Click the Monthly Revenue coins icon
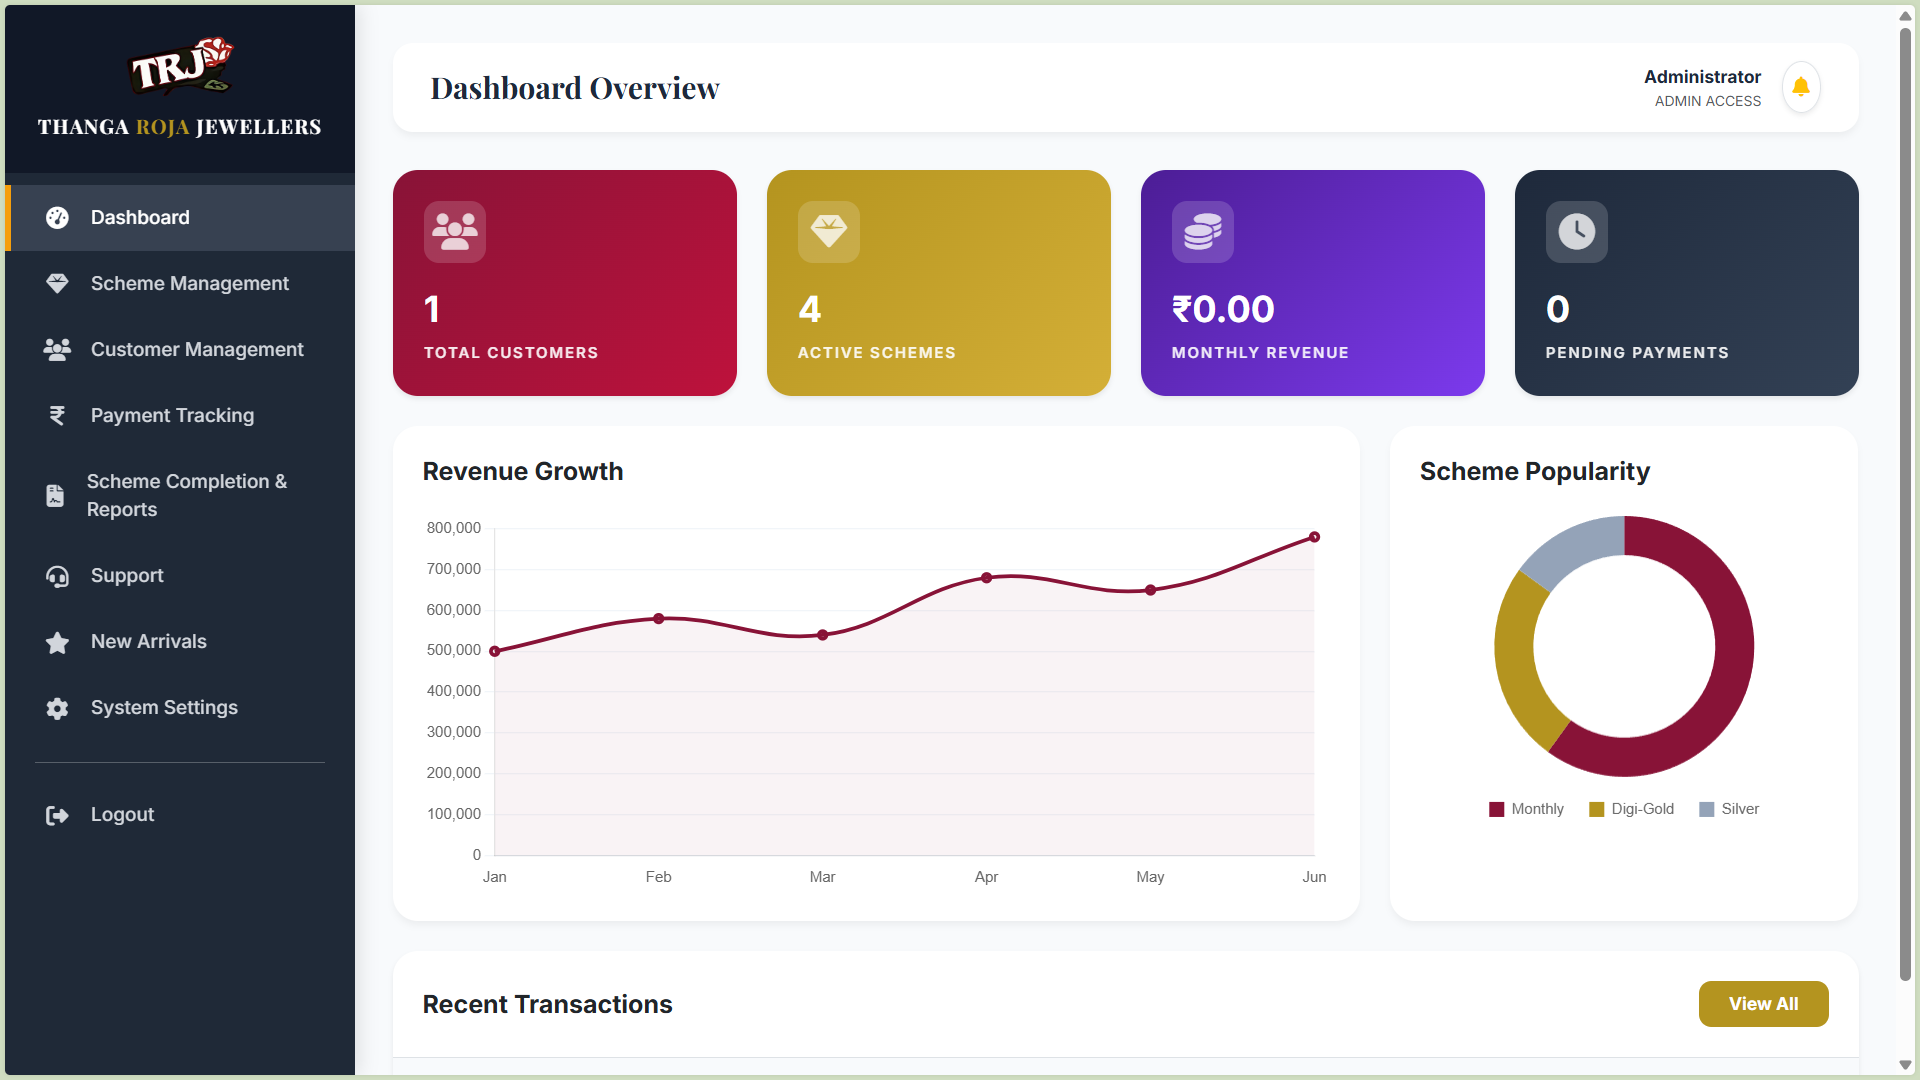 tap(1203, 232)
